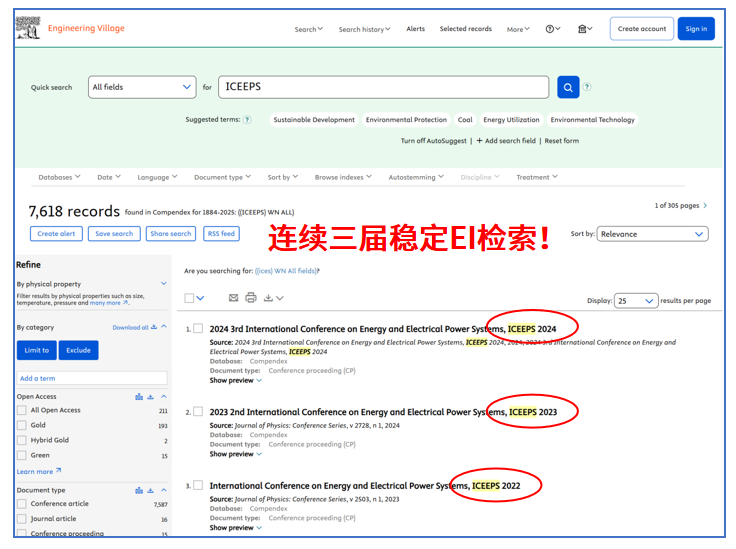Open the Date filter menu
Viewport: 736px width, 549px height.
(x=109, y=177)
